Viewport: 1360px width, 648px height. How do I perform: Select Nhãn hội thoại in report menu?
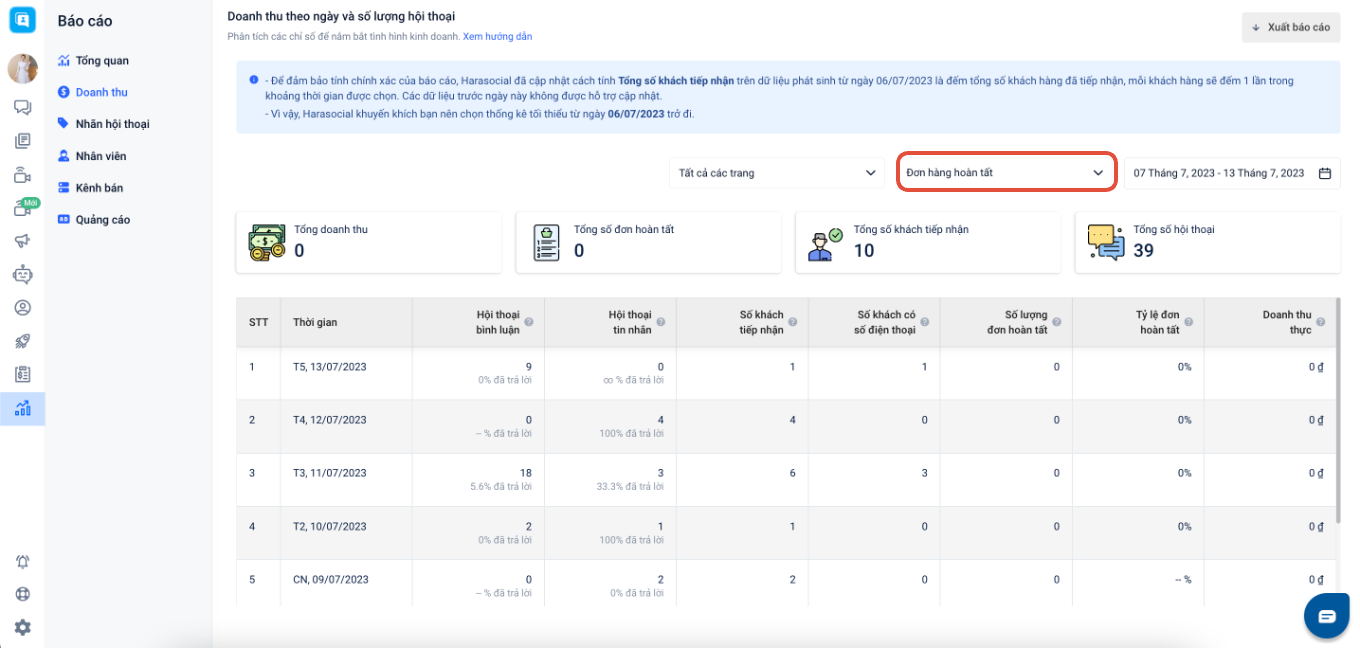coord(112,124)
